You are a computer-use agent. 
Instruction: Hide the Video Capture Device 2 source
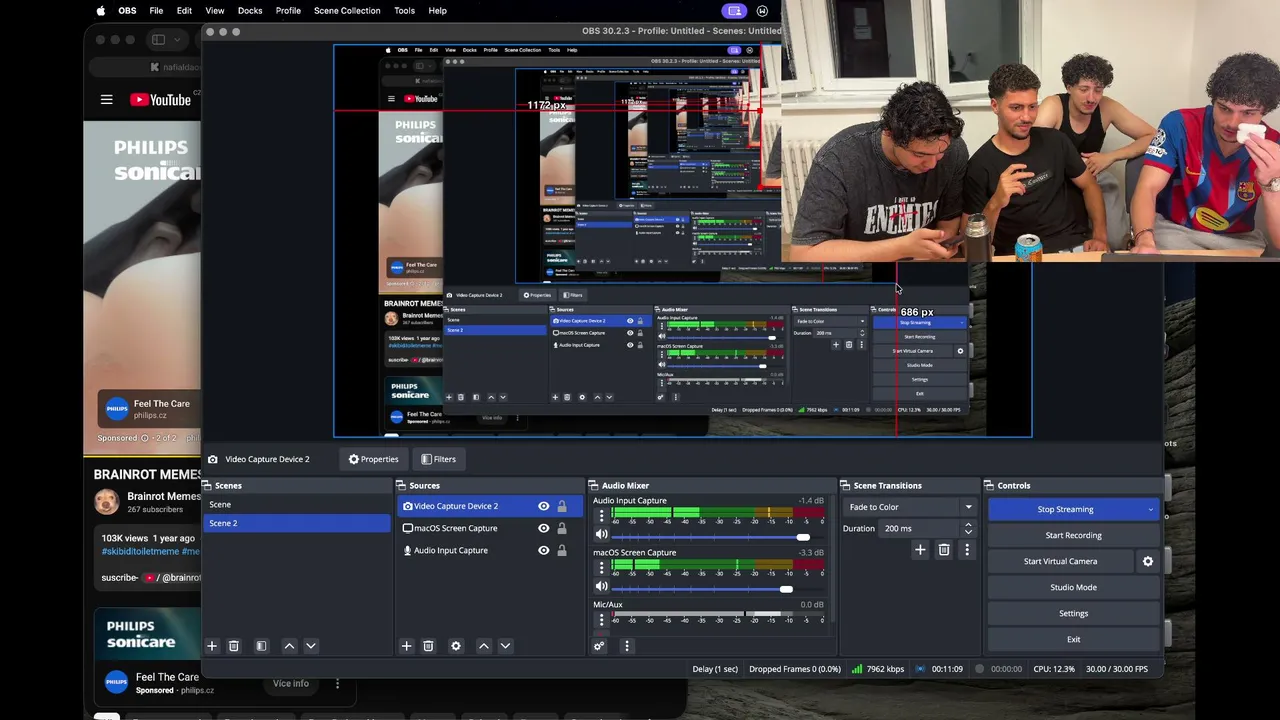click(544, 506)
